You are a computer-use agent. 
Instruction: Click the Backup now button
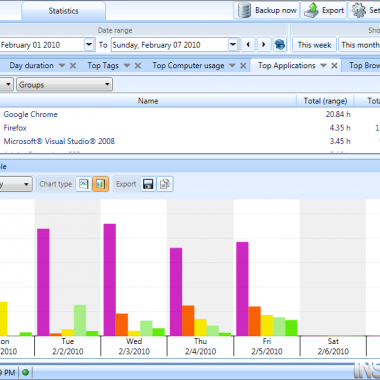267,11
